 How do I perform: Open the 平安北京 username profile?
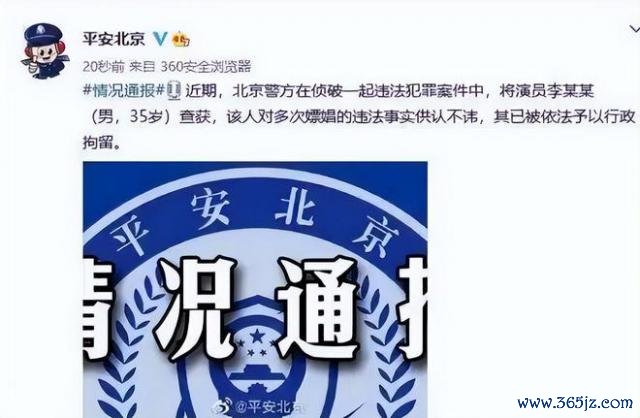114,39
